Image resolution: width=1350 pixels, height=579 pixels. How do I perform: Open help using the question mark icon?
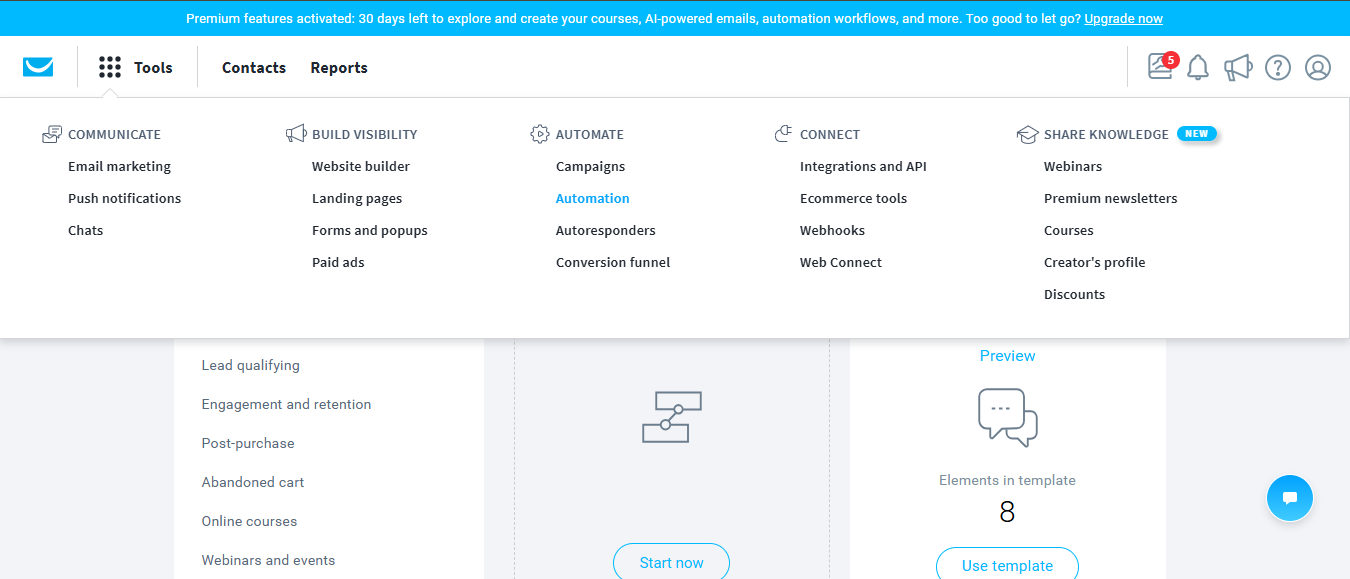pos(1277,67)
